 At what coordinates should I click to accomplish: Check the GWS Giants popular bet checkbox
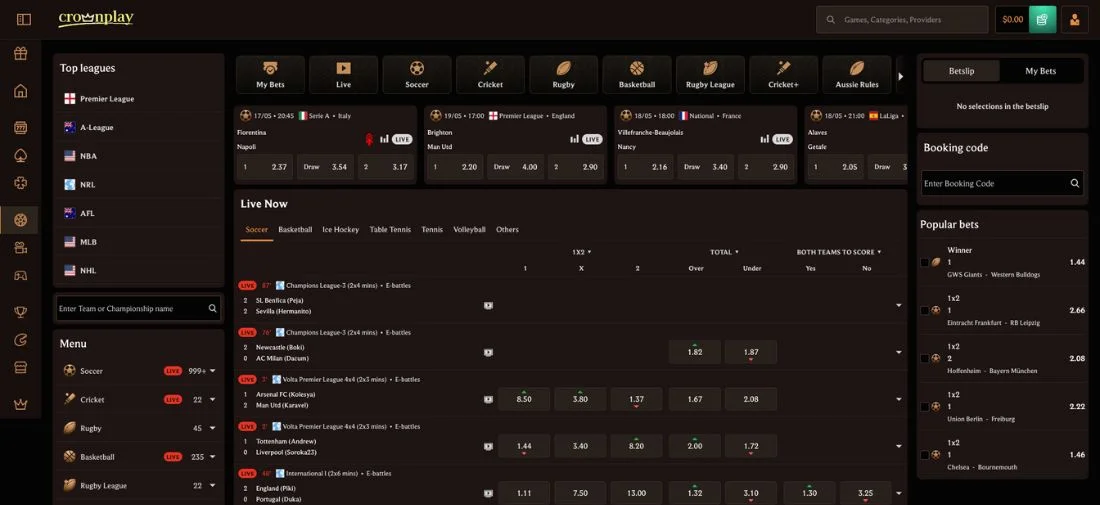pos(925,262)
